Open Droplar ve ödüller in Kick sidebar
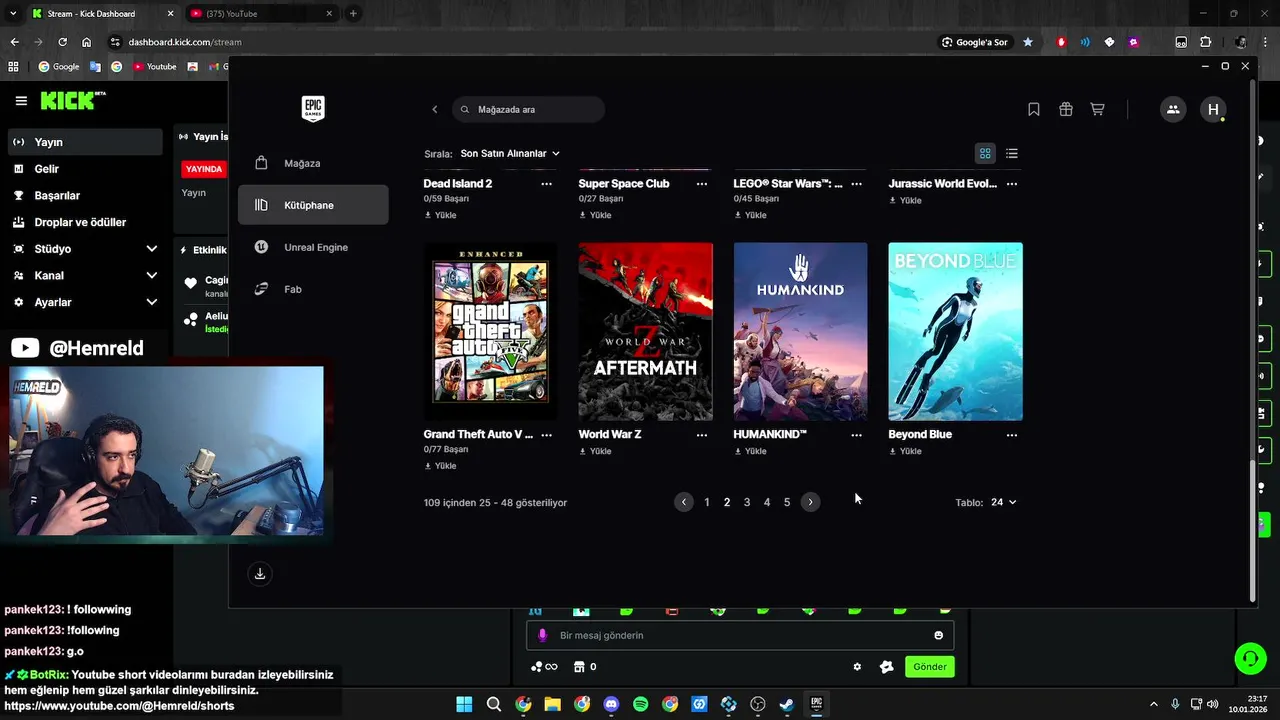The height and width of the screenshot is (720, 1280). coord(85,222)
